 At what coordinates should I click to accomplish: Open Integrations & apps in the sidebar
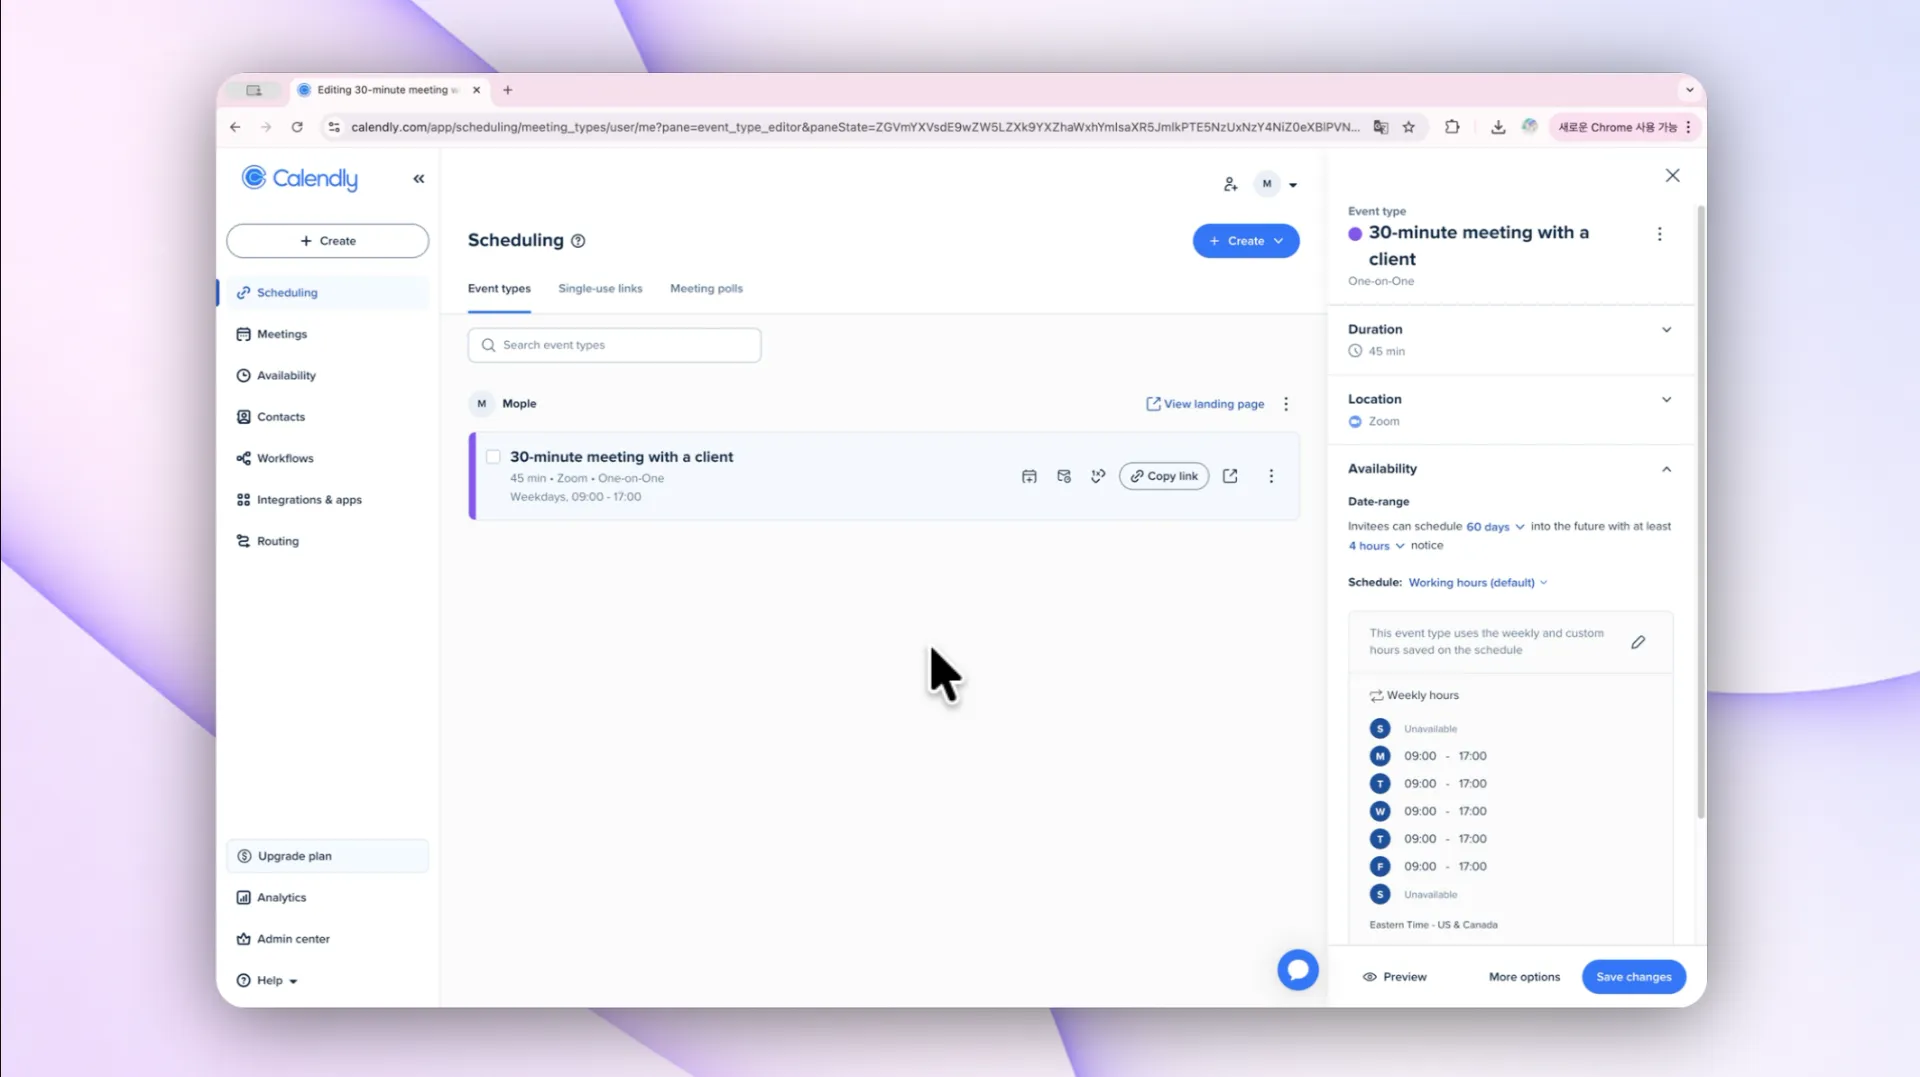pyautogui.click(x=327, y=500)
